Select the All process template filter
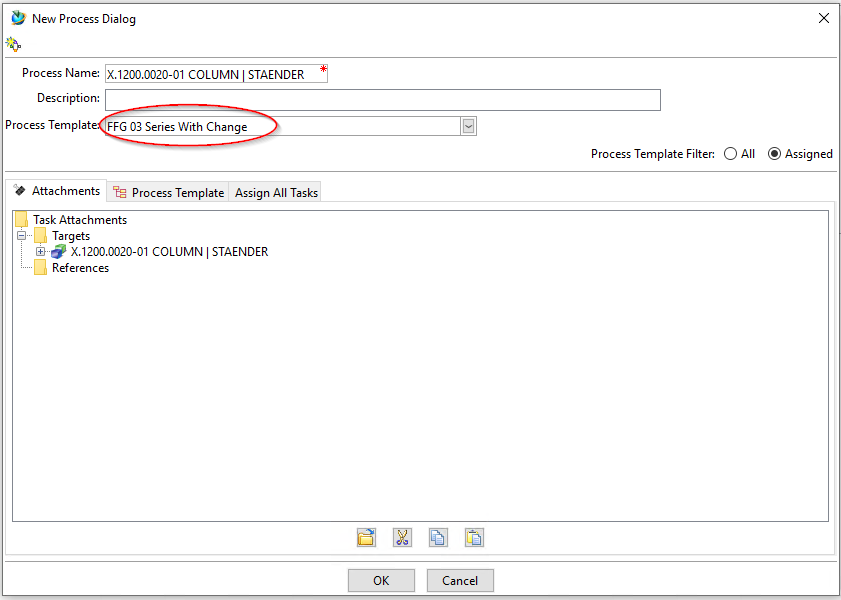 tap(731, 154)
